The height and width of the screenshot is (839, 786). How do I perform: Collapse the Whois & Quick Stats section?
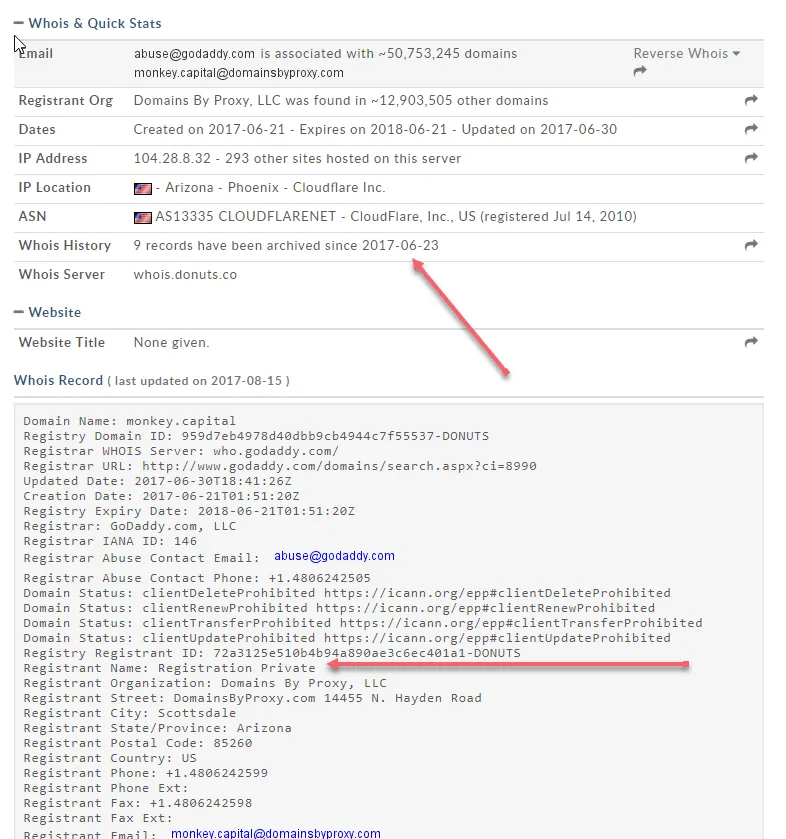(19, 23)
